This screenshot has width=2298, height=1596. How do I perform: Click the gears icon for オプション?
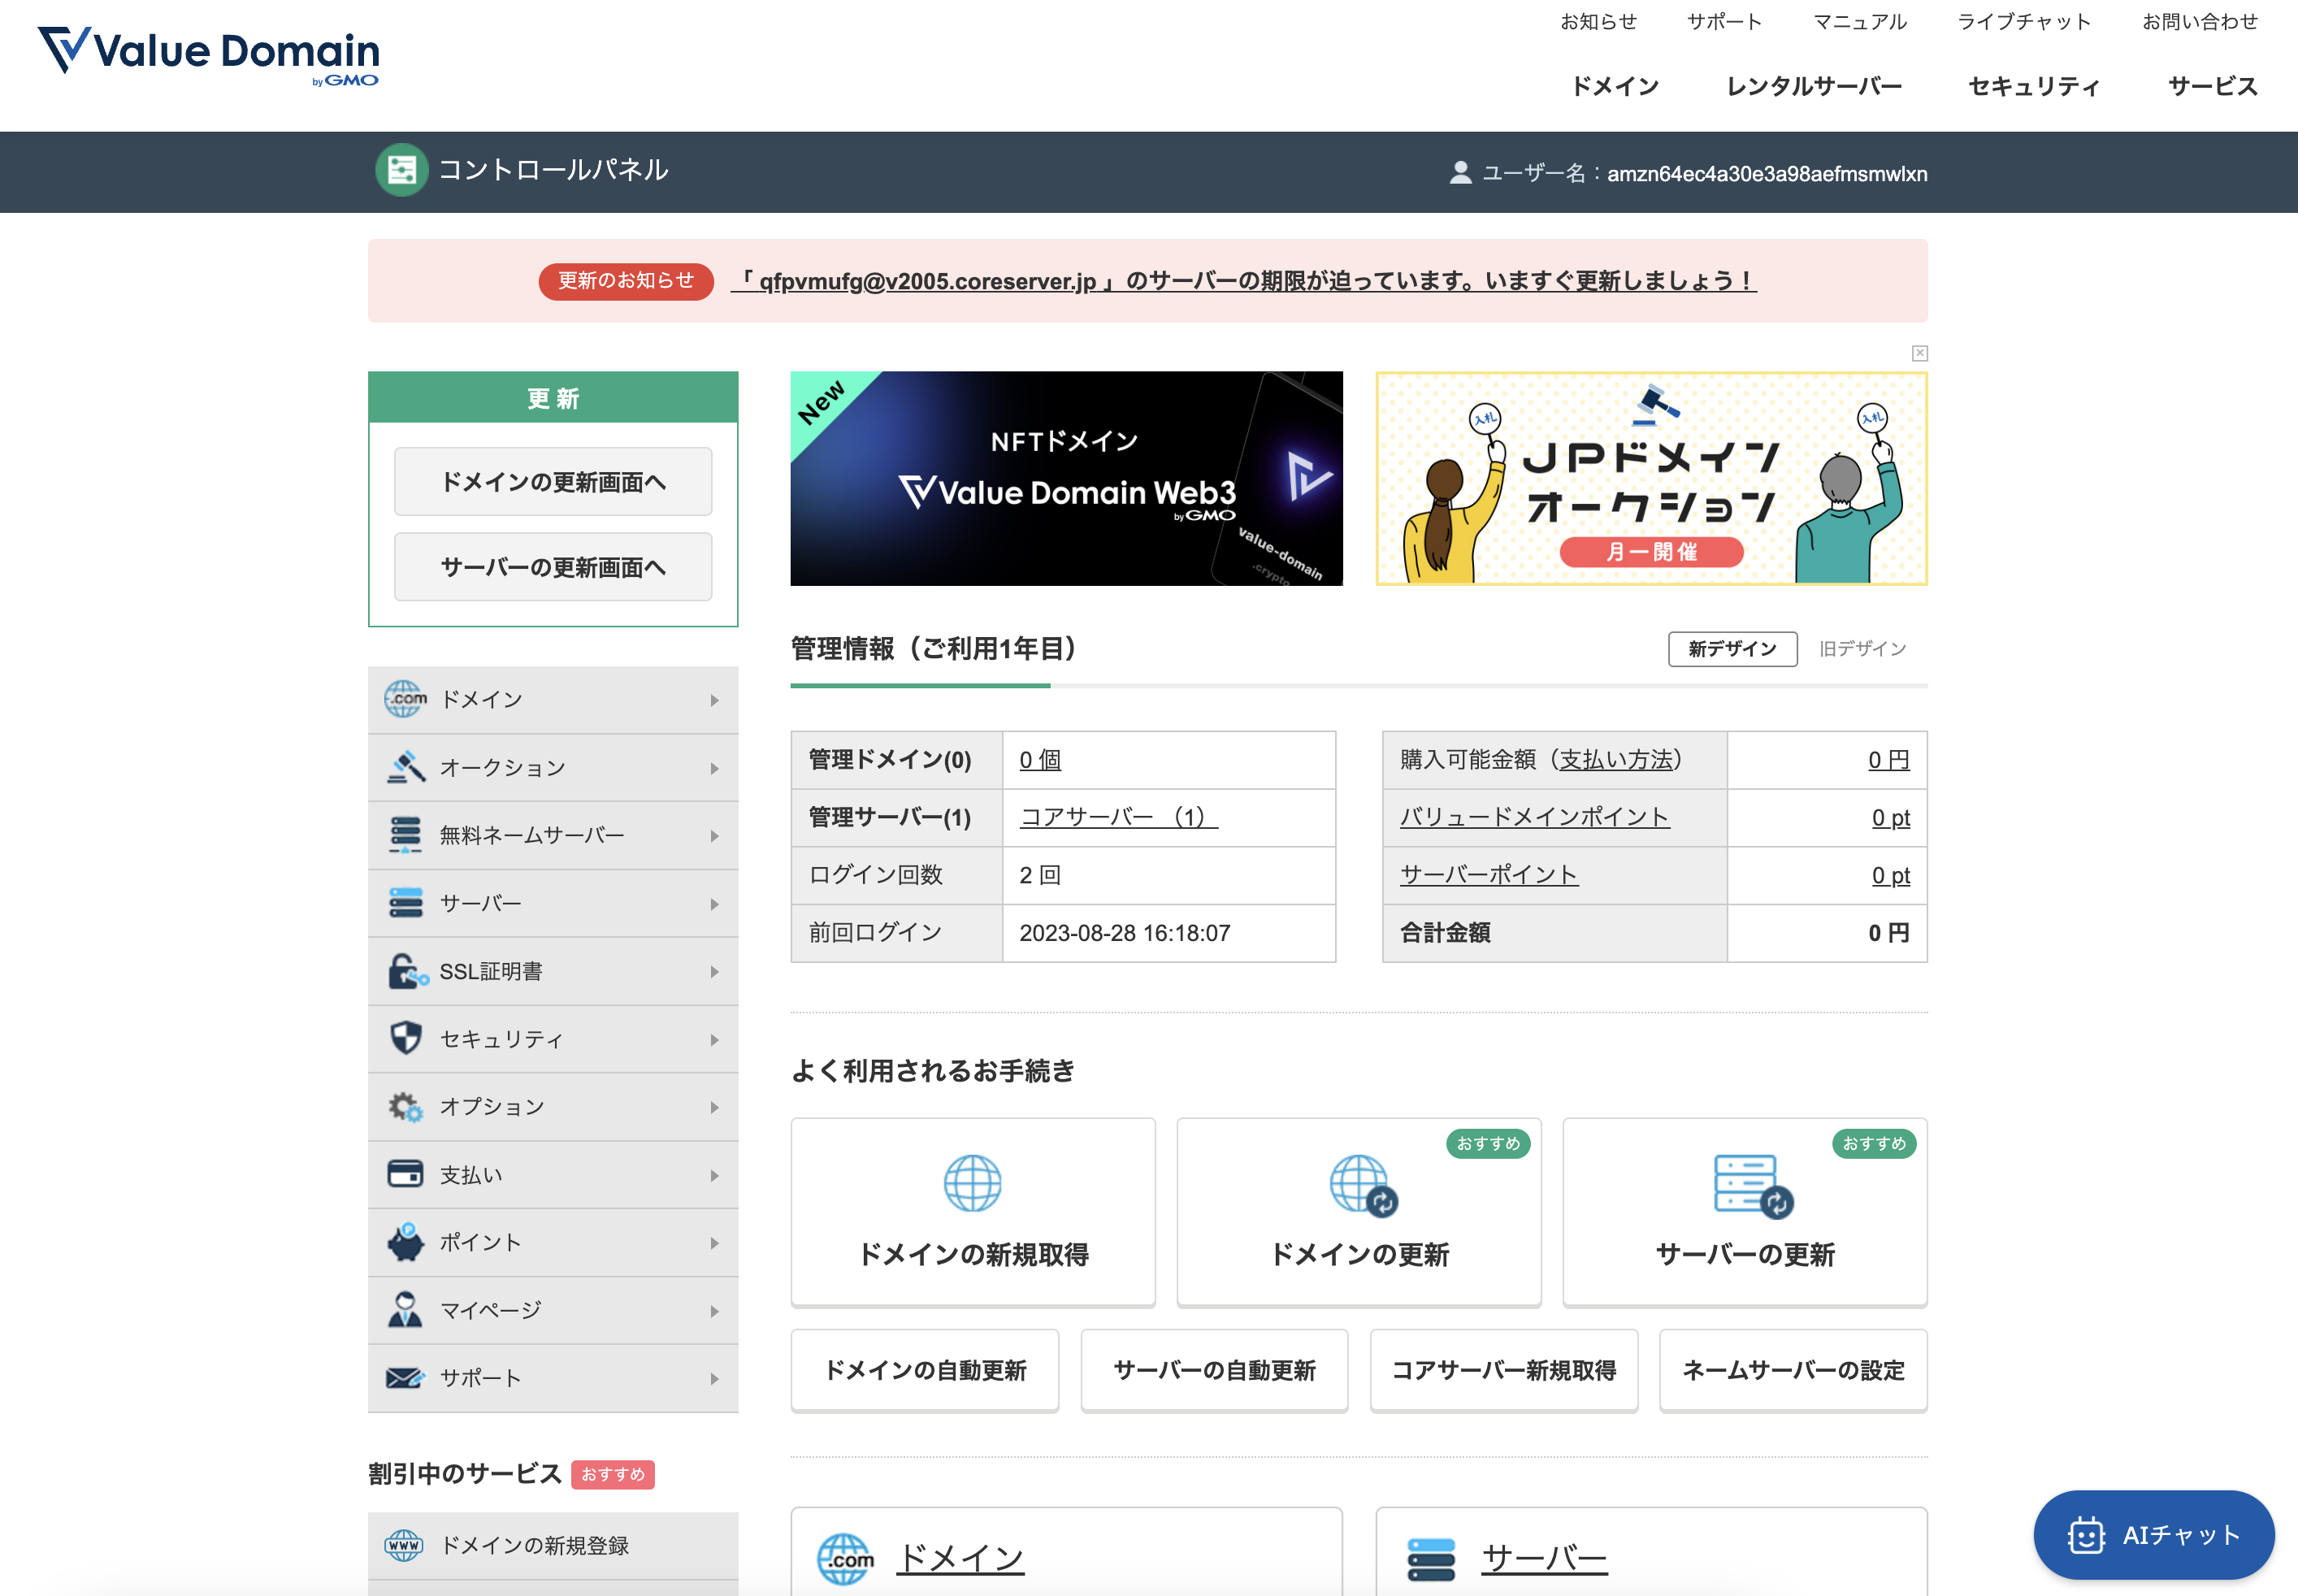(x=405, y=1106)
